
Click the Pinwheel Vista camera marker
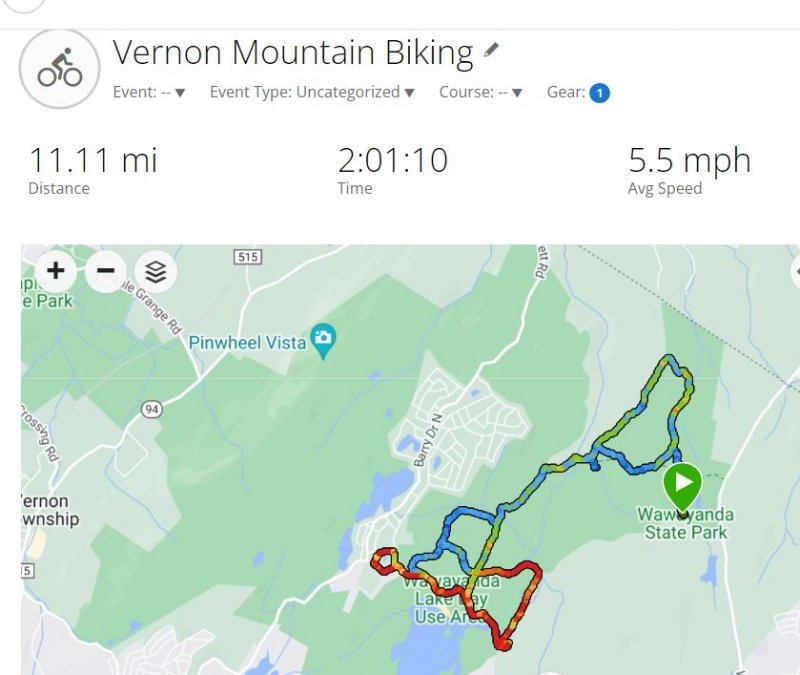(322, 340)
